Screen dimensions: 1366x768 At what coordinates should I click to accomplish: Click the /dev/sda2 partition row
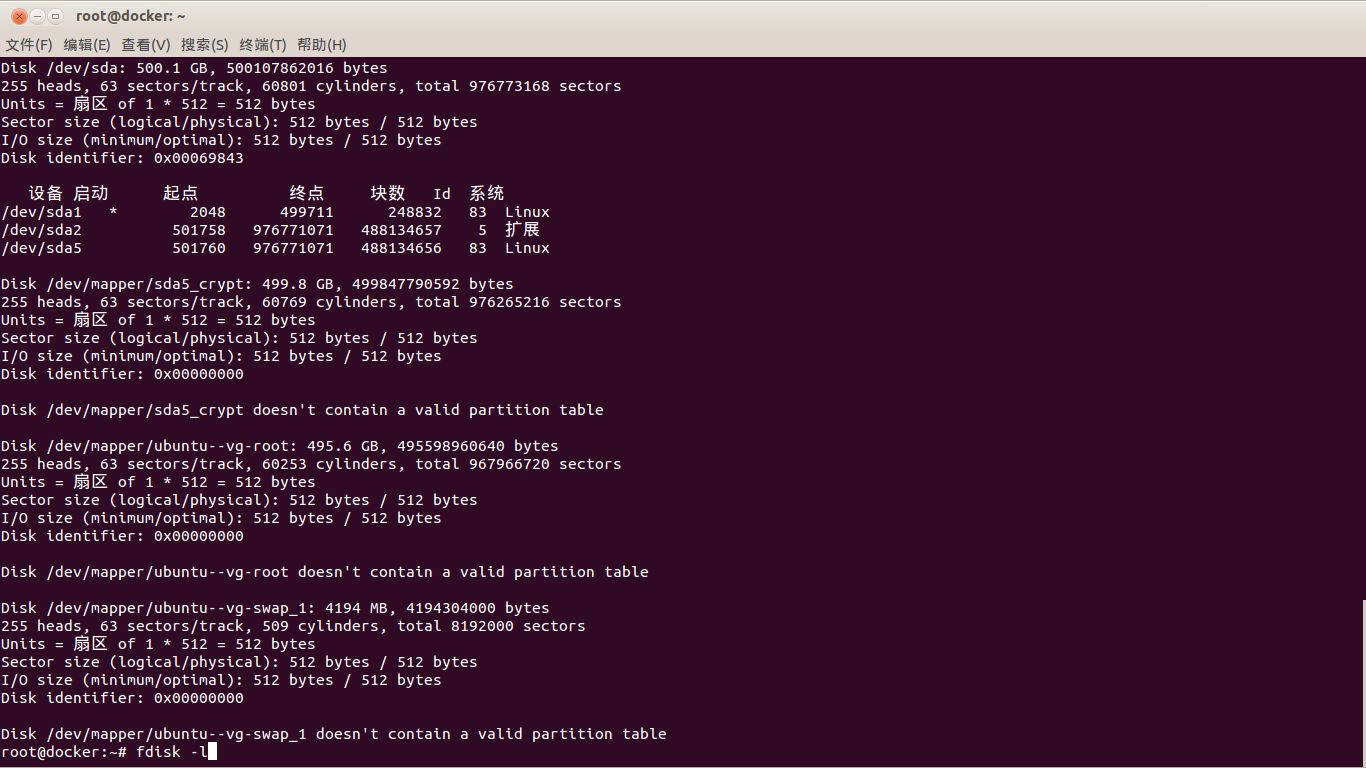pyautogui.click(x=270, y=230)
